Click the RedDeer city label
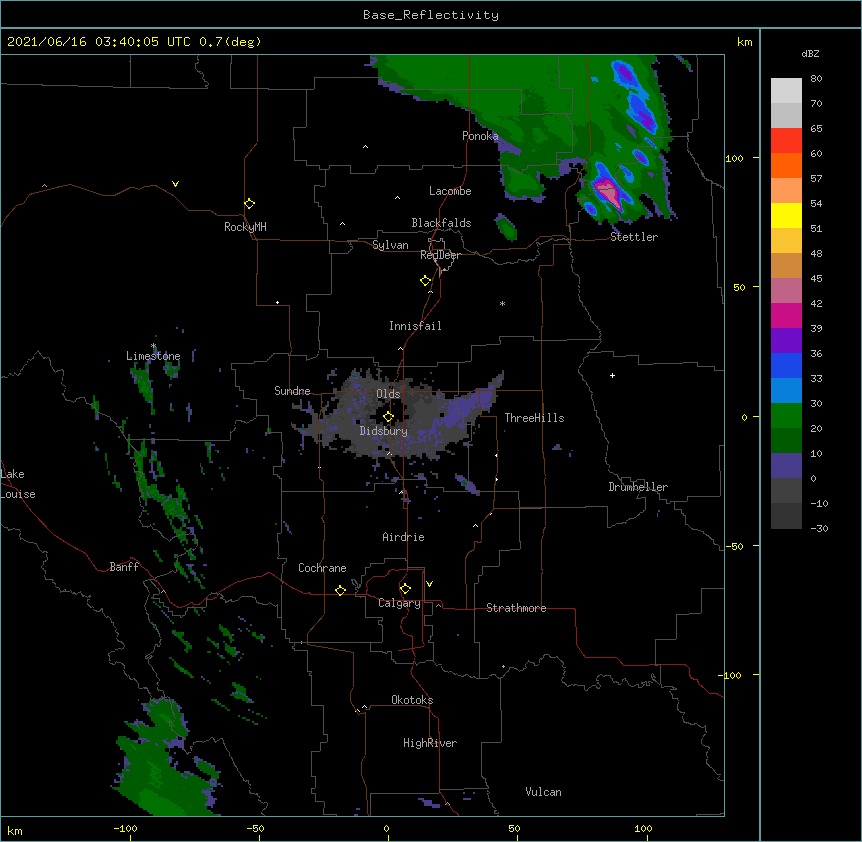Image resolution: width=862 pixels, height=842 pixels. tap(440, 255)
